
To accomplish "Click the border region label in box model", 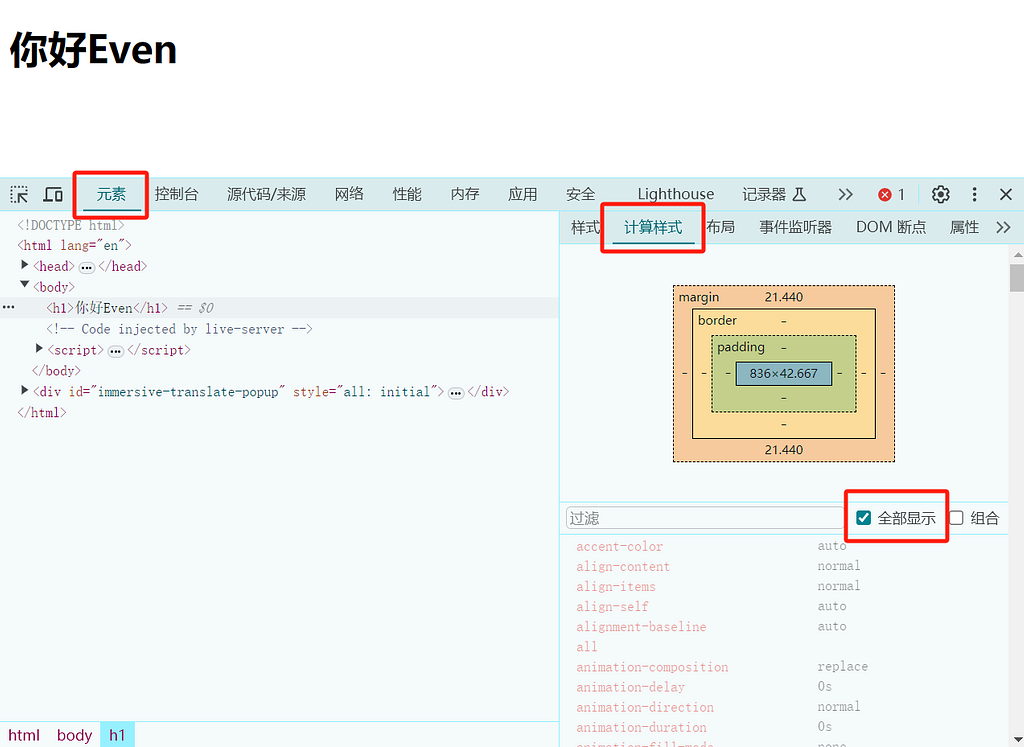I will coord(717,320).
